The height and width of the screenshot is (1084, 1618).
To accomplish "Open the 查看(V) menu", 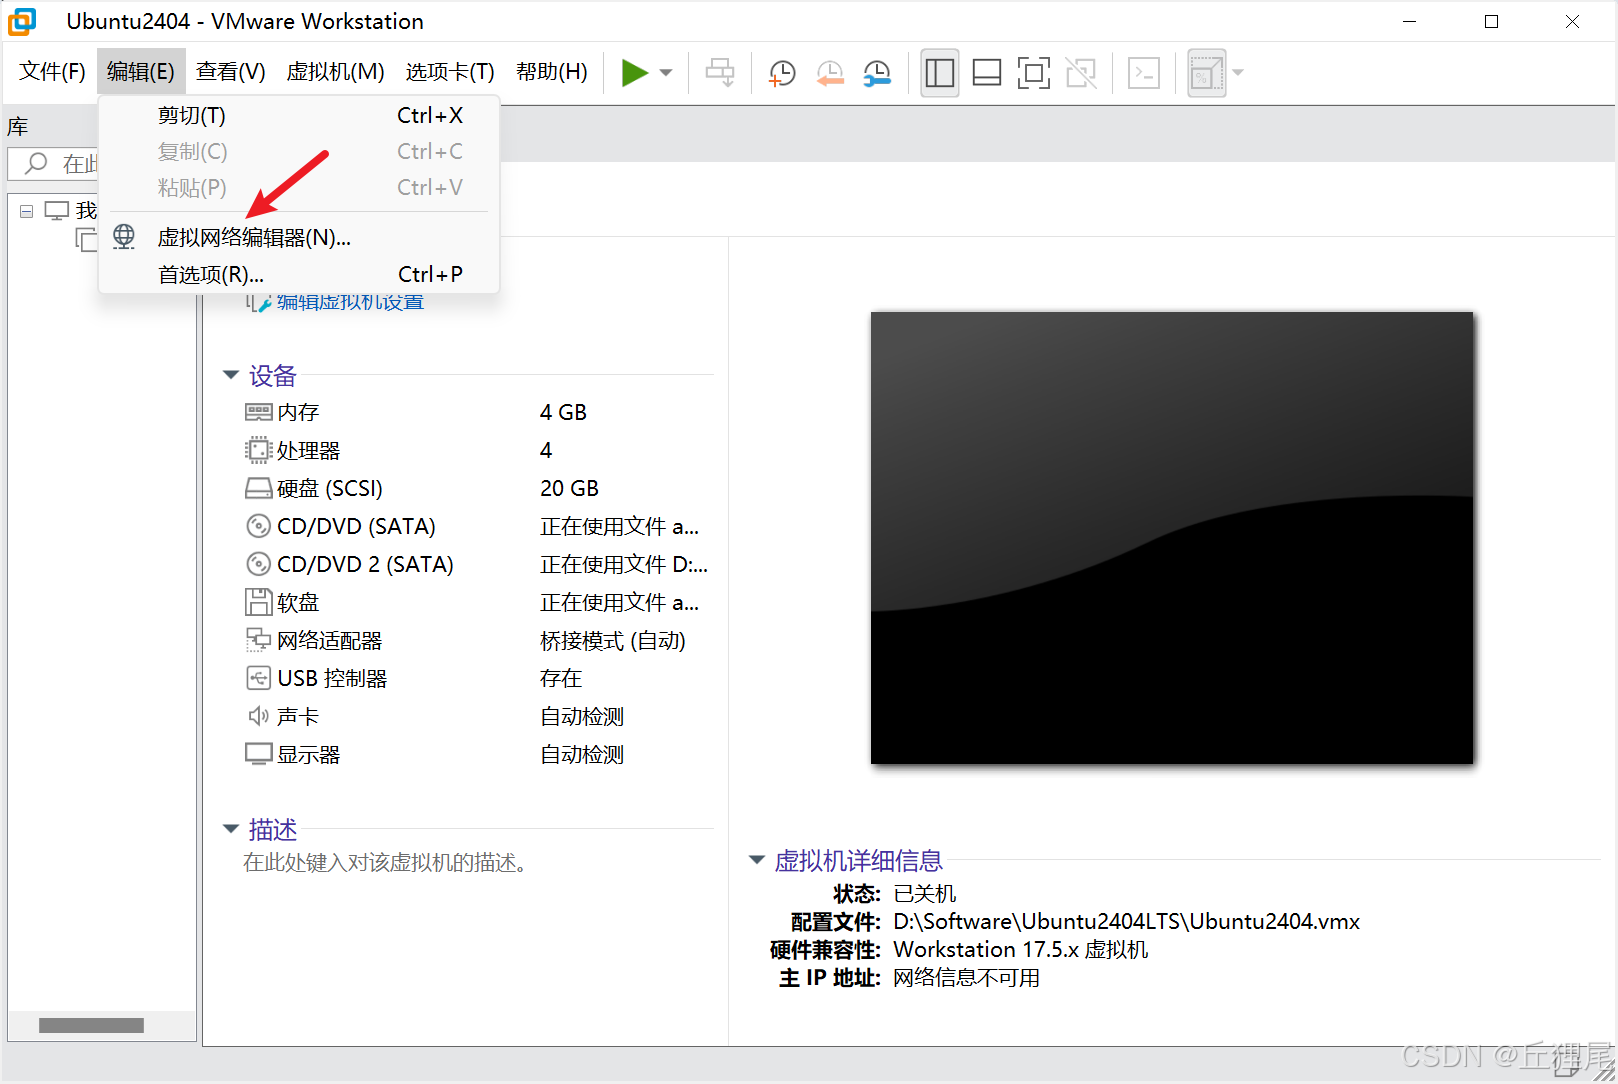I will 231,72.
